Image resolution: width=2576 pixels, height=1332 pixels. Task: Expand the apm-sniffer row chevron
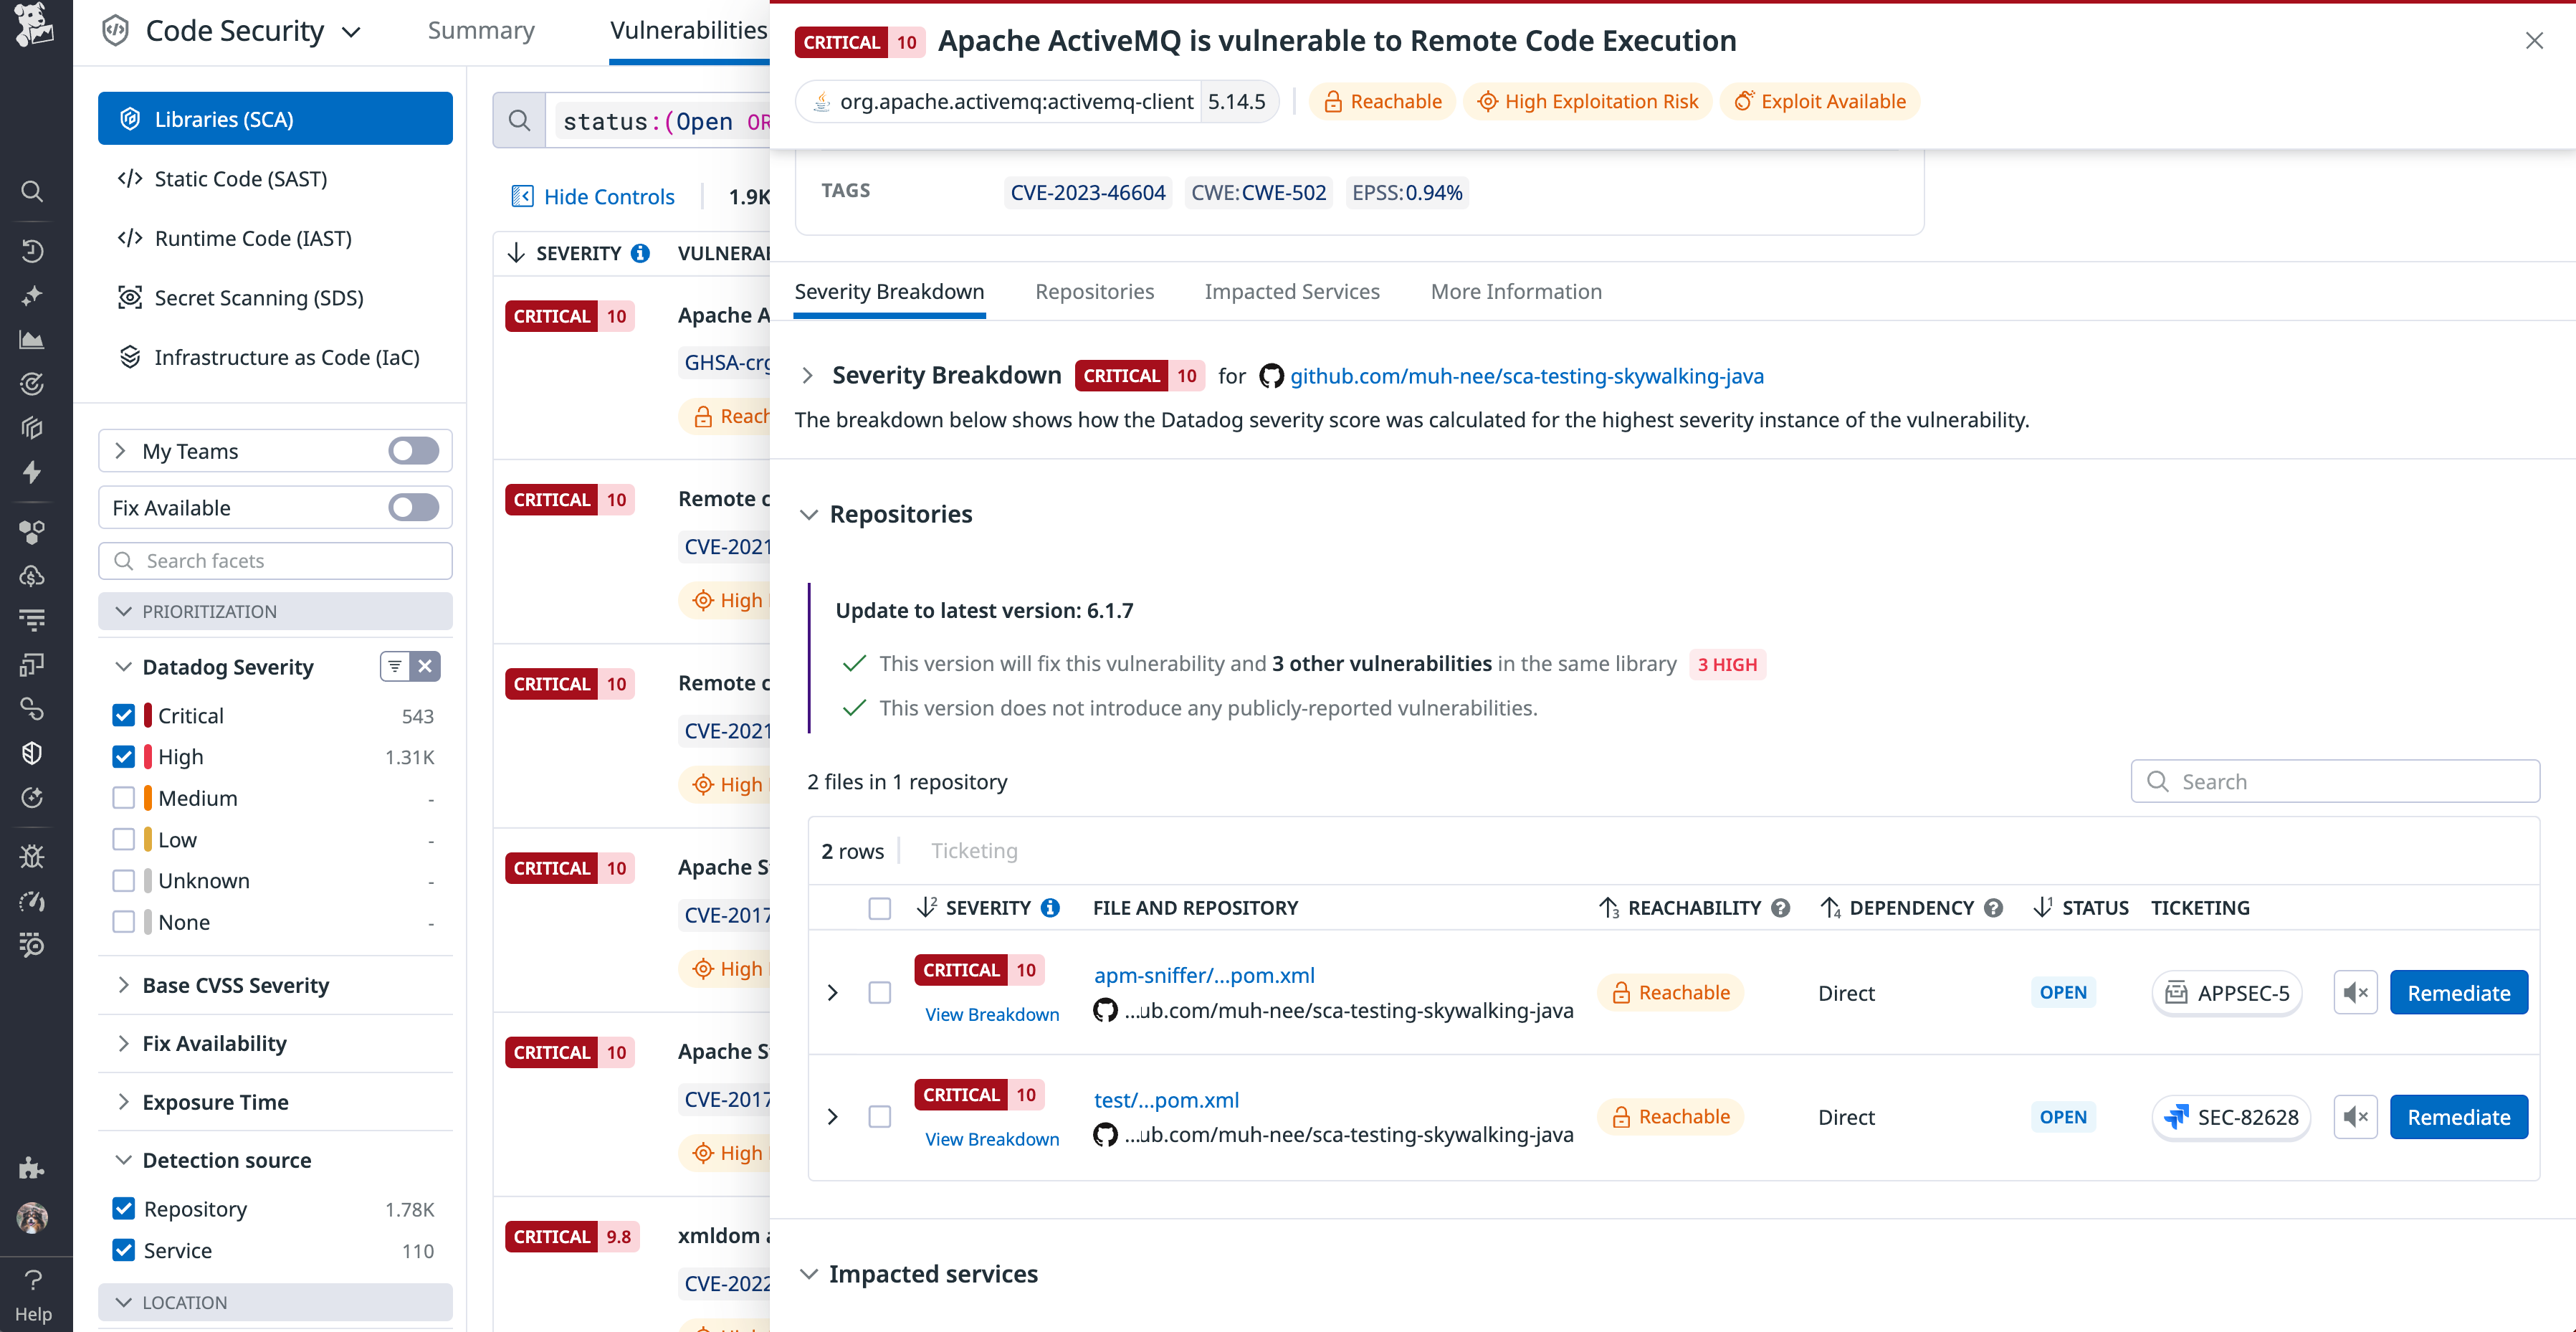coord(833,992)
